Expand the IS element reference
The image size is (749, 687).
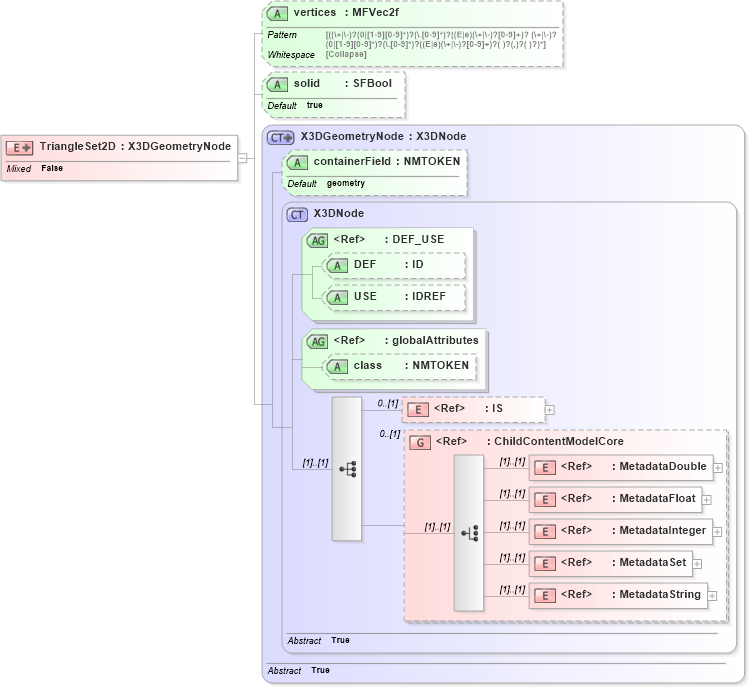click(x=550, y=410)
